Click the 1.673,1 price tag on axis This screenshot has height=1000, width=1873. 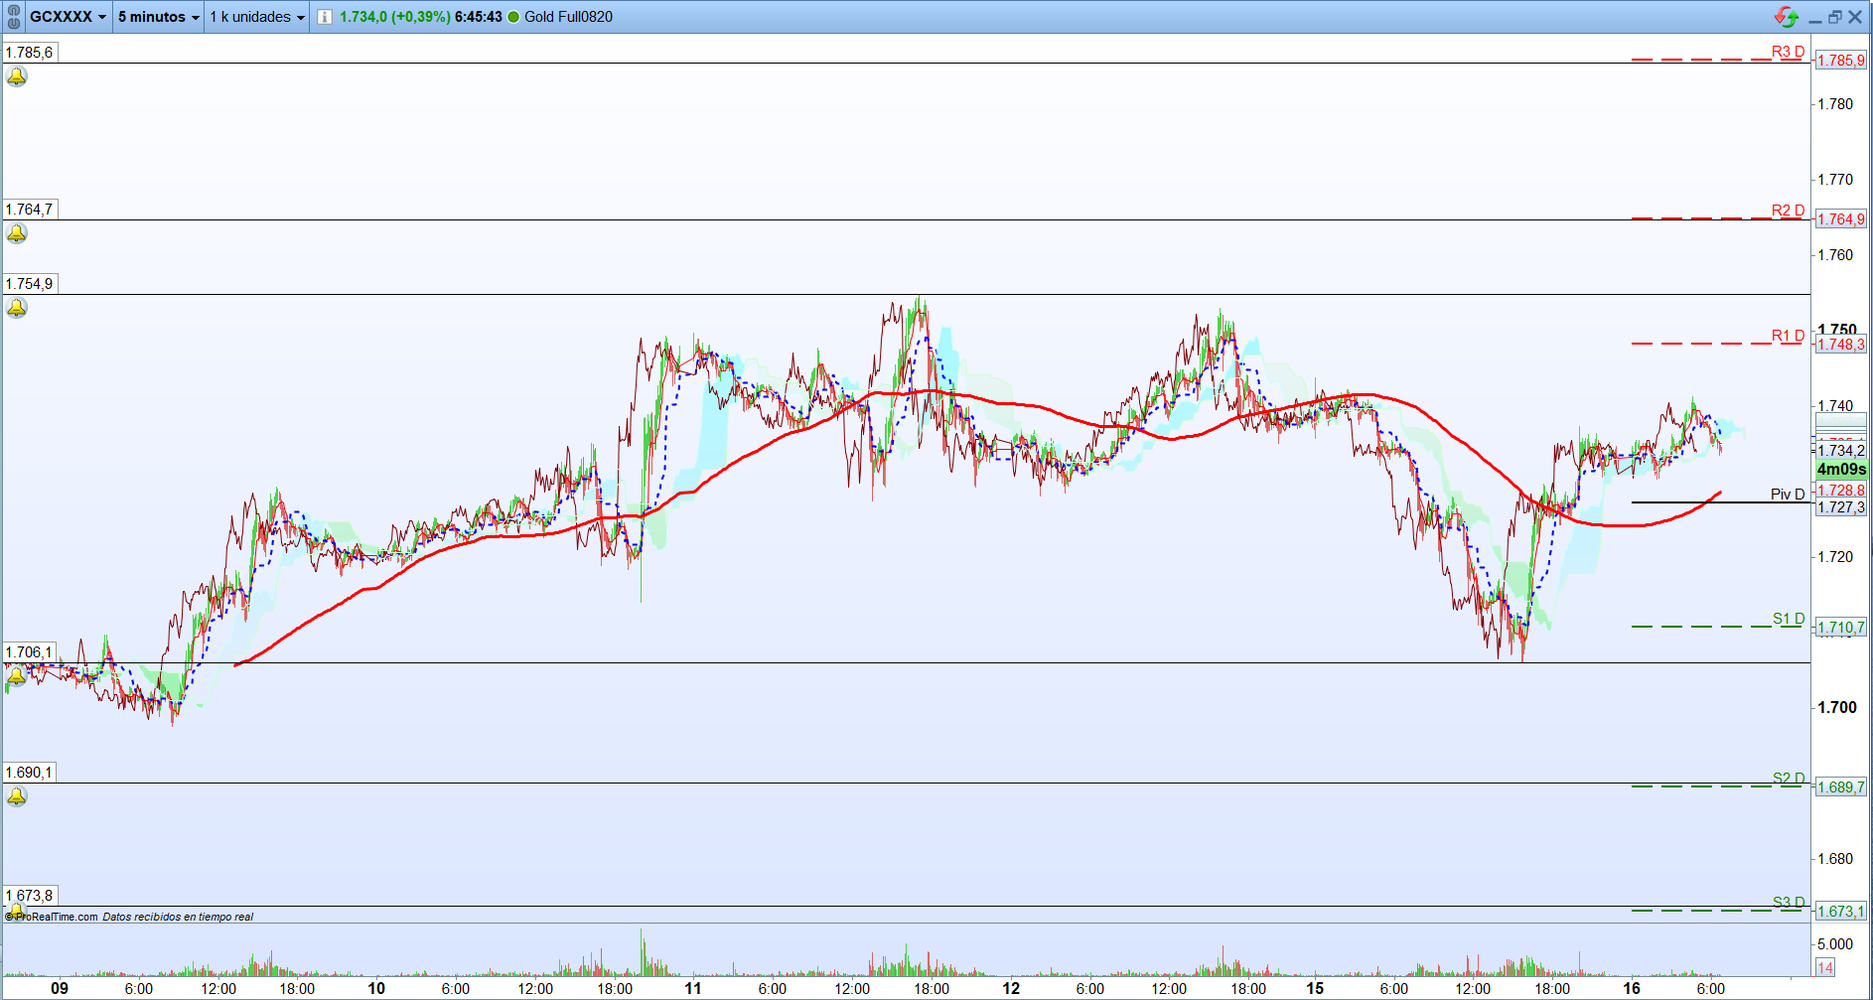point(1841,911)
